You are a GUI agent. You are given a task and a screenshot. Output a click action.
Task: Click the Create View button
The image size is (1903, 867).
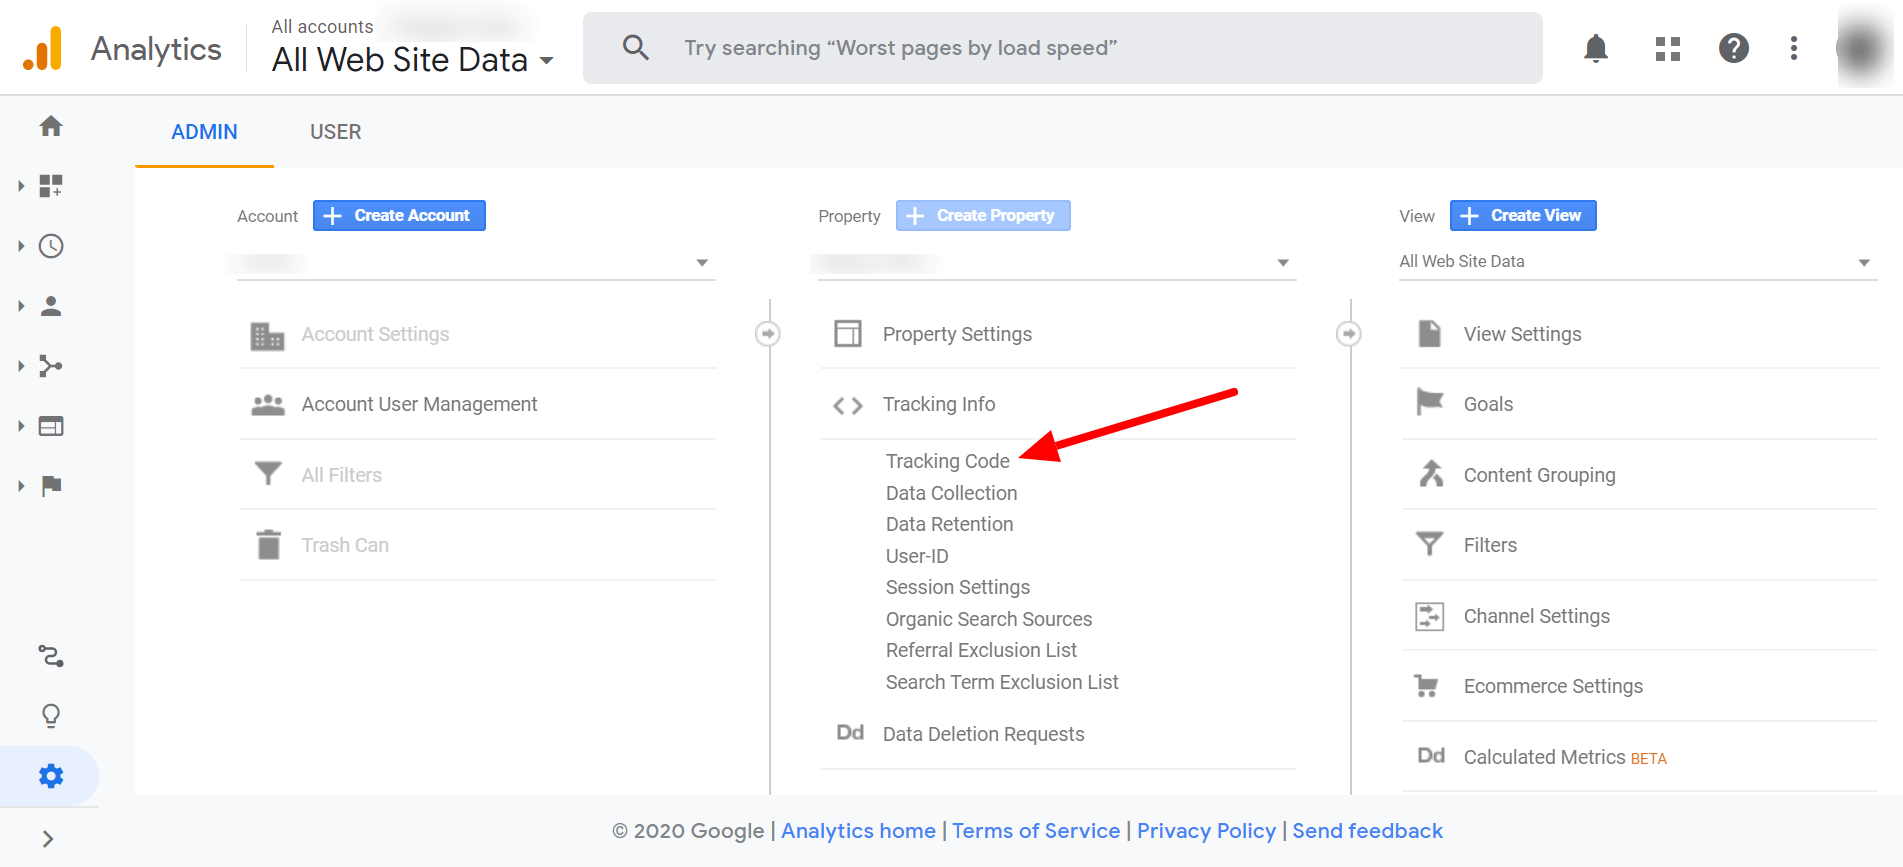point(1523,215)
